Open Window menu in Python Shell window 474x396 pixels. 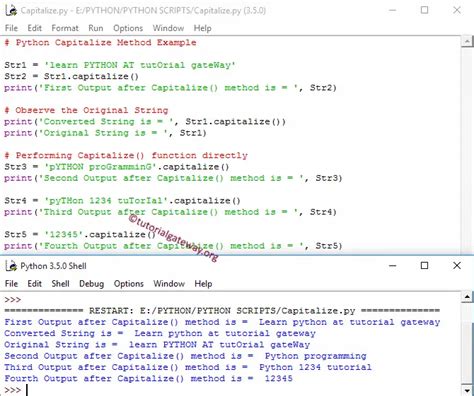[169, 284]
